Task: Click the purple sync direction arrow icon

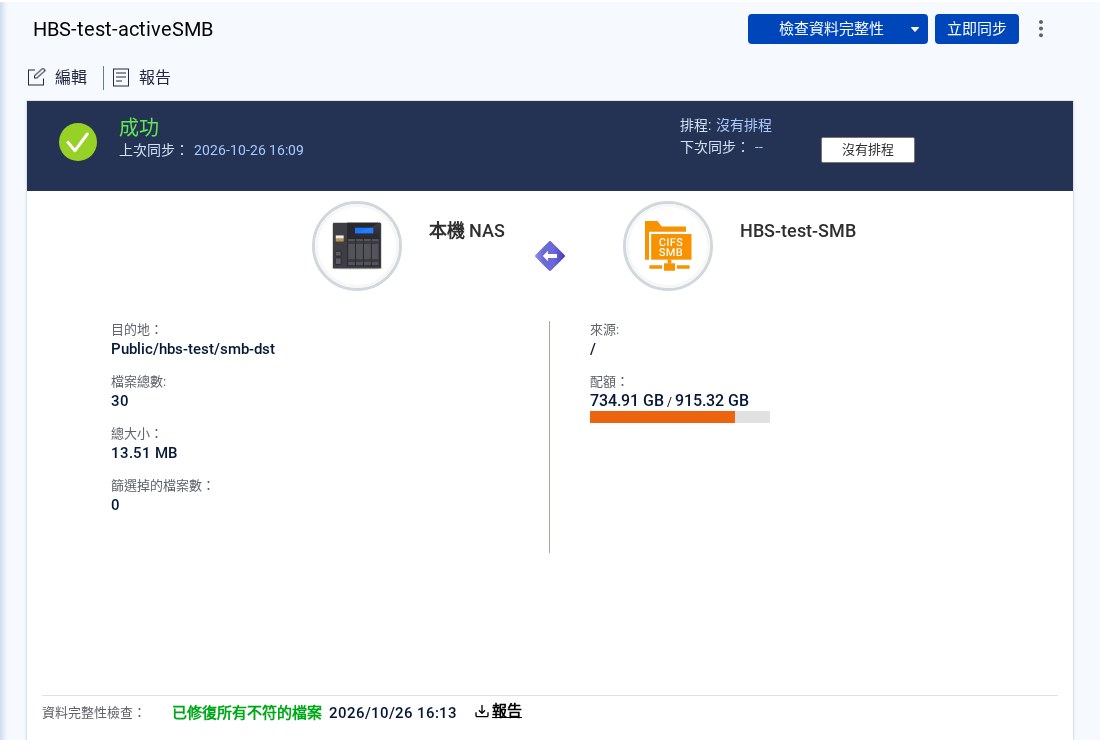Action: [x=550, y=256]
